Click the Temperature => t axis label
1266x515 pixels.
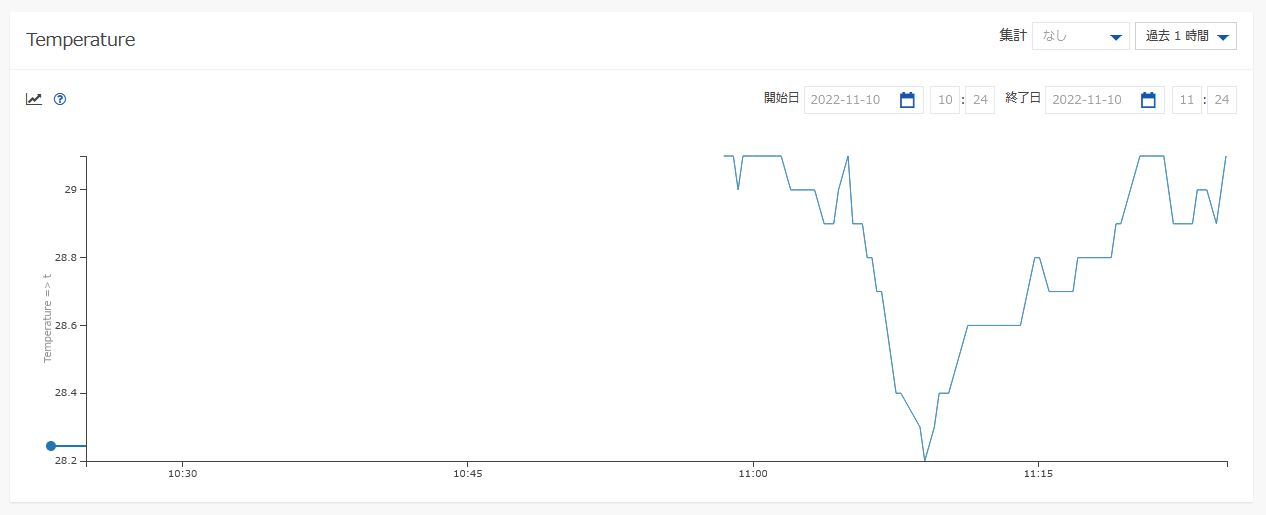coord(47,317)
